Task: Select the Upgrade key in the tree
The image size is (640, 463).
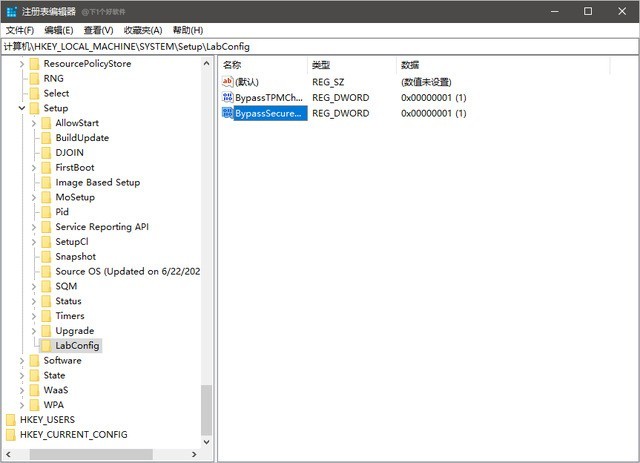Action: pos(74,331)
